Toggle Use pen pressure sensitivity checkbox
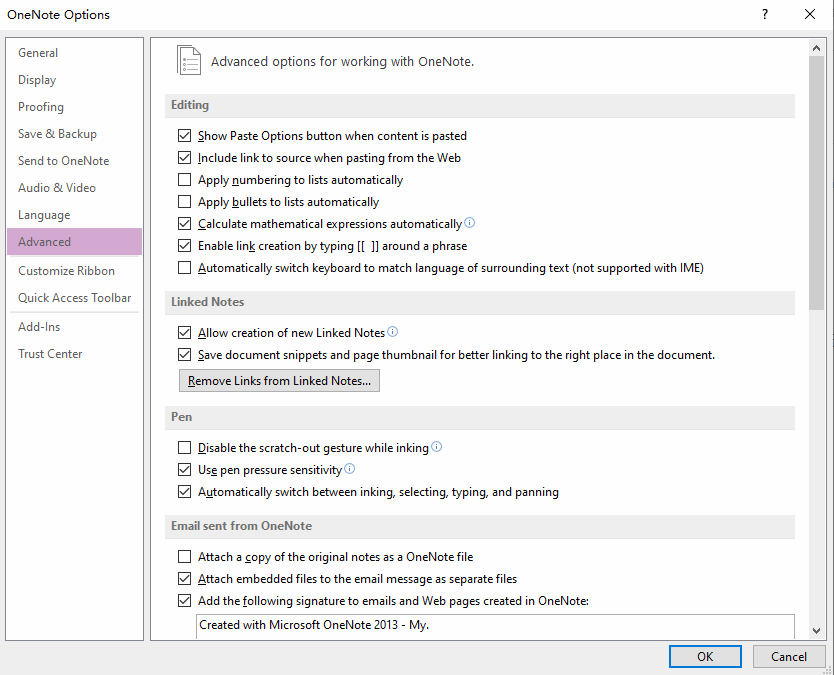Image resolution: width=834 pixels, height=675 pixels. click(185, 470)
